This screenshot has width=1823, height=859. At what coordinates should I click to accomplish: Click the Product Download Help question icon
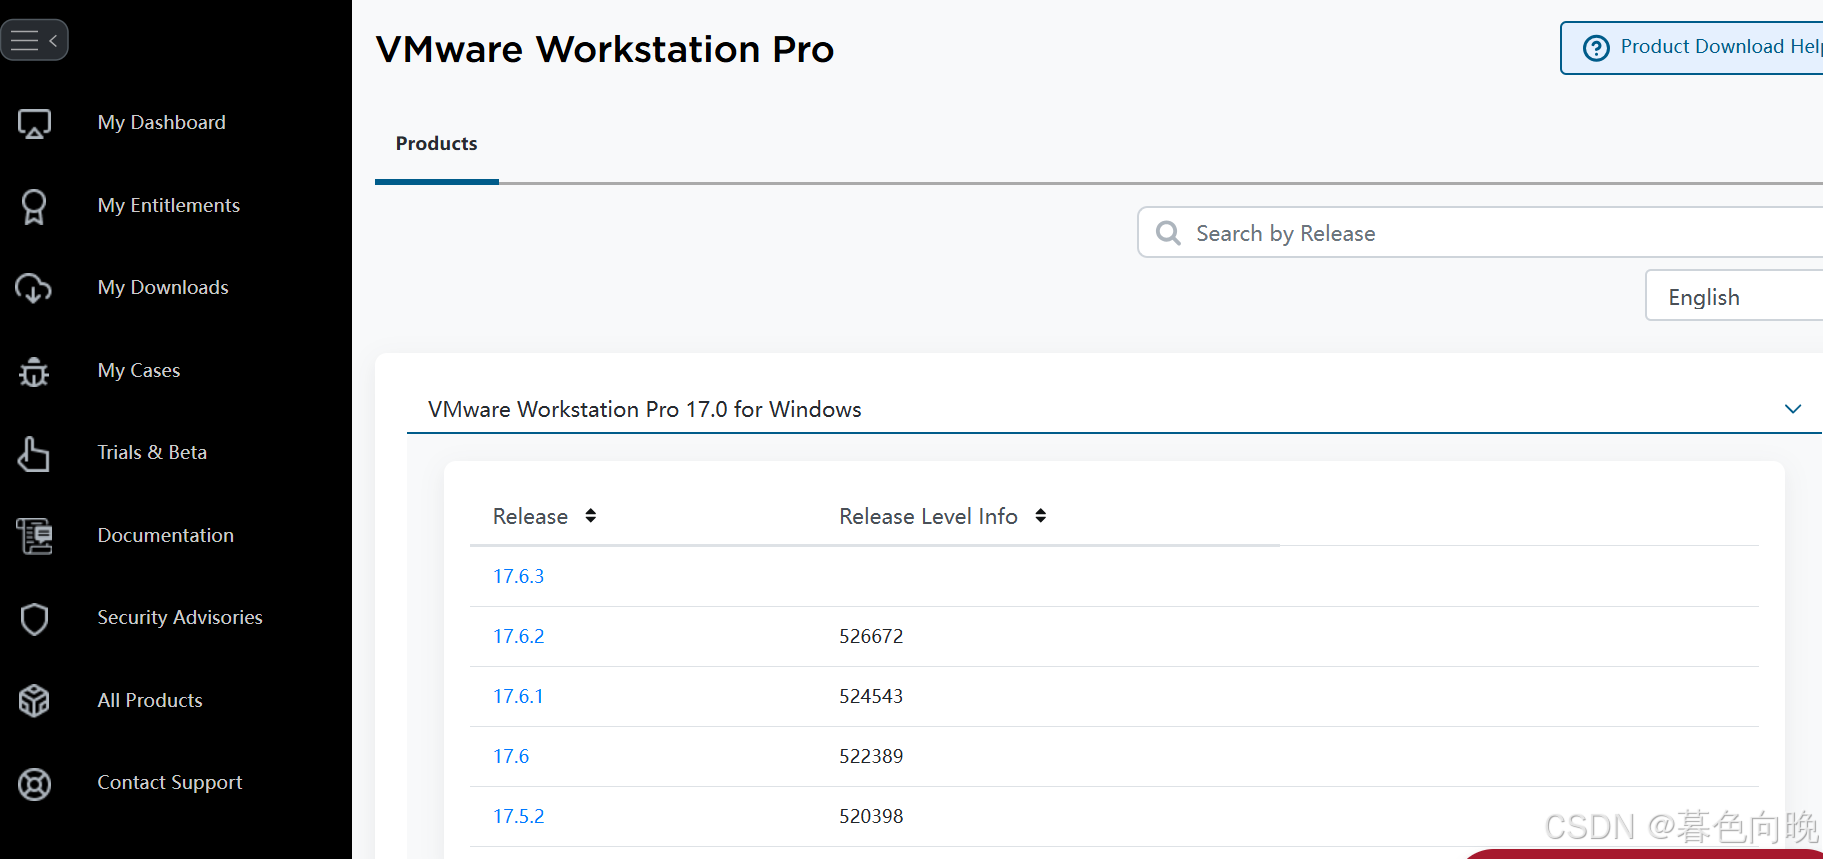[x=1596, y=47]
